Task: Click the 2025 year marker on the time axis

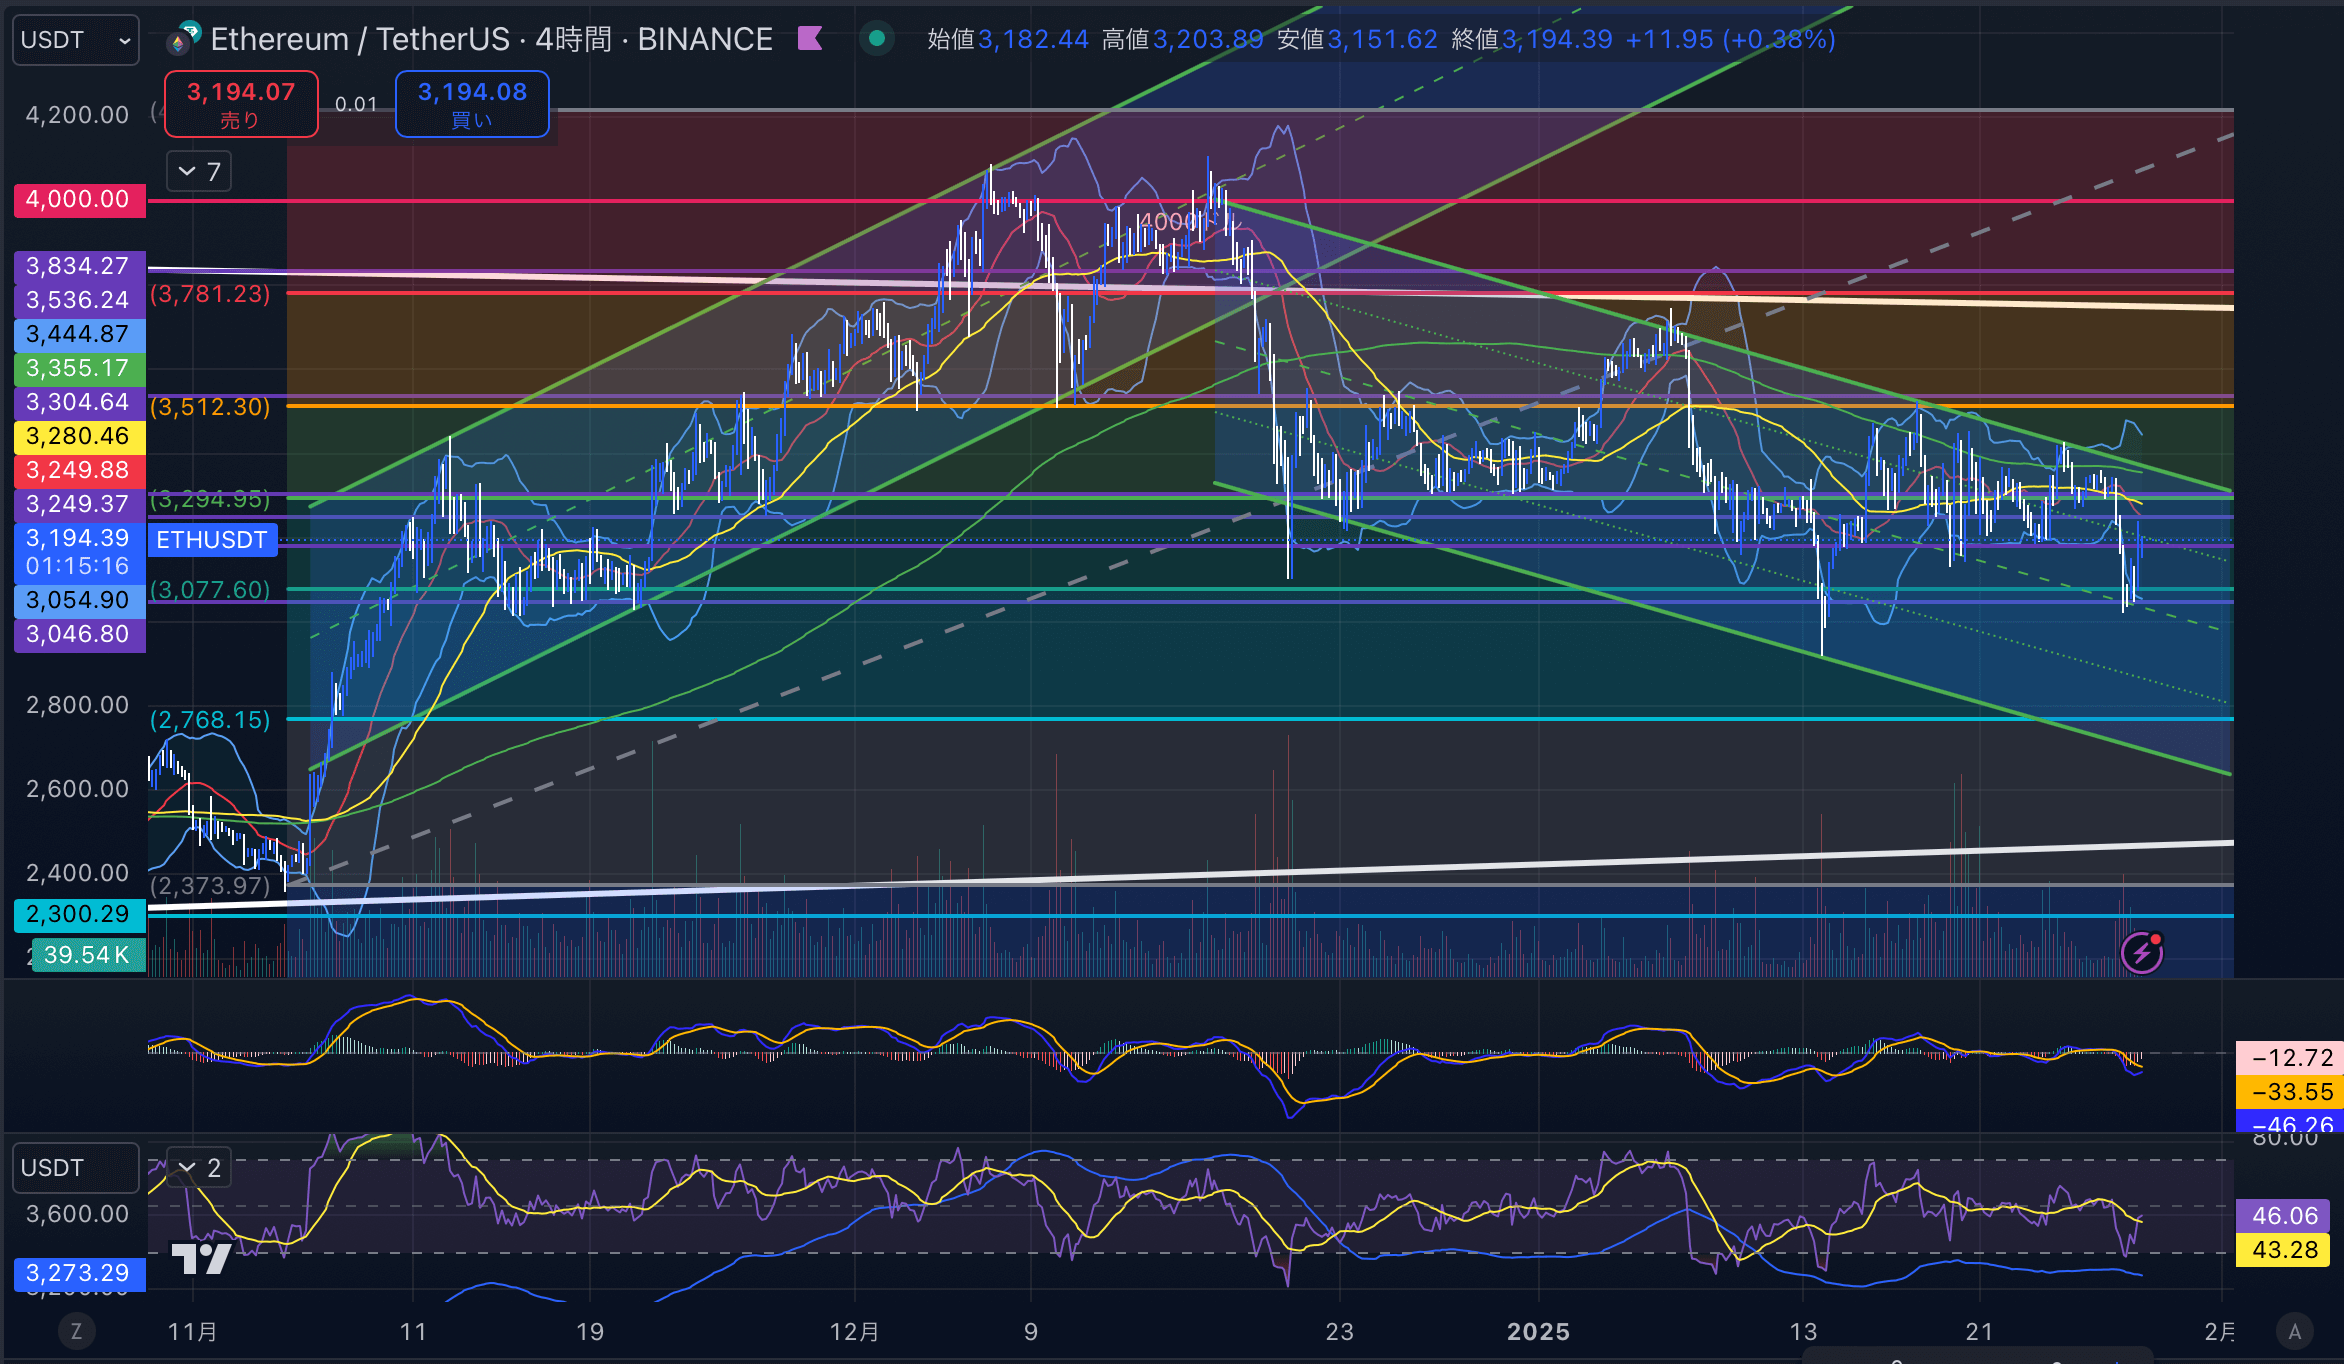Action: coord(1538,1332)
